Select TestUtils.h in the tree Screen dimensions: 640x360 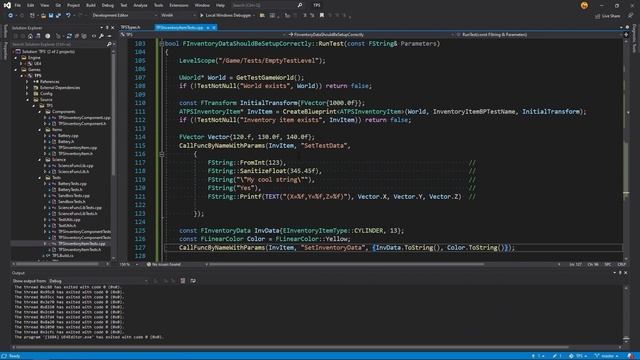coord(67,225)
